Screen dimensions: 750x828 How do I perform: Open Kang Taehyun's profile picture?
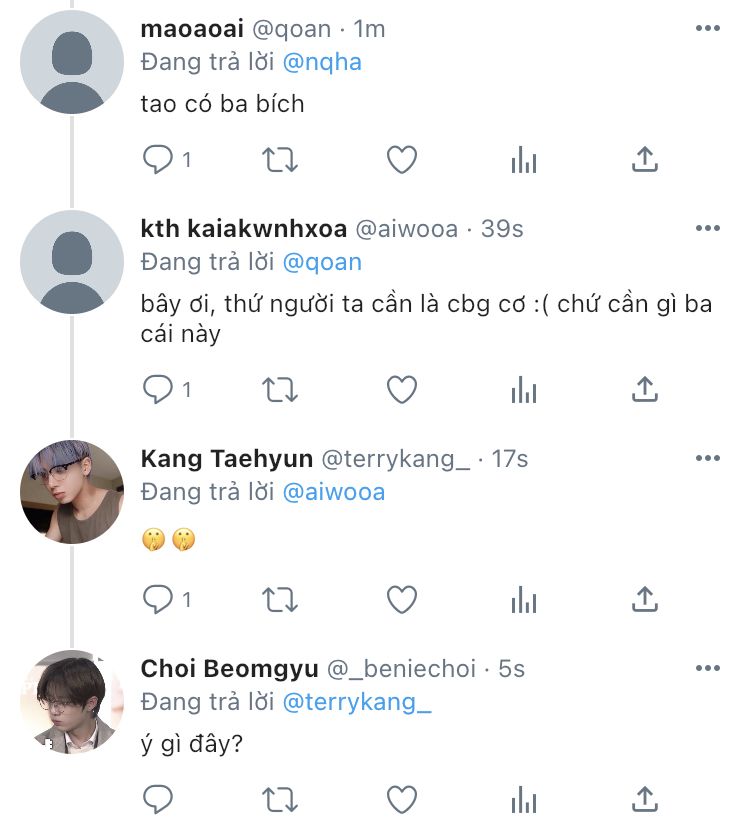tap(71, 492)
